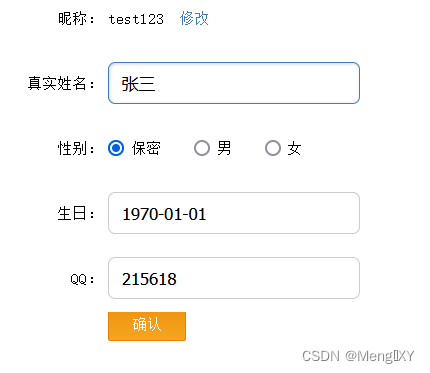Click the 生日 date input field
Image resolution: width=430 pixels, height=373 pixels.
pos(234,213)
